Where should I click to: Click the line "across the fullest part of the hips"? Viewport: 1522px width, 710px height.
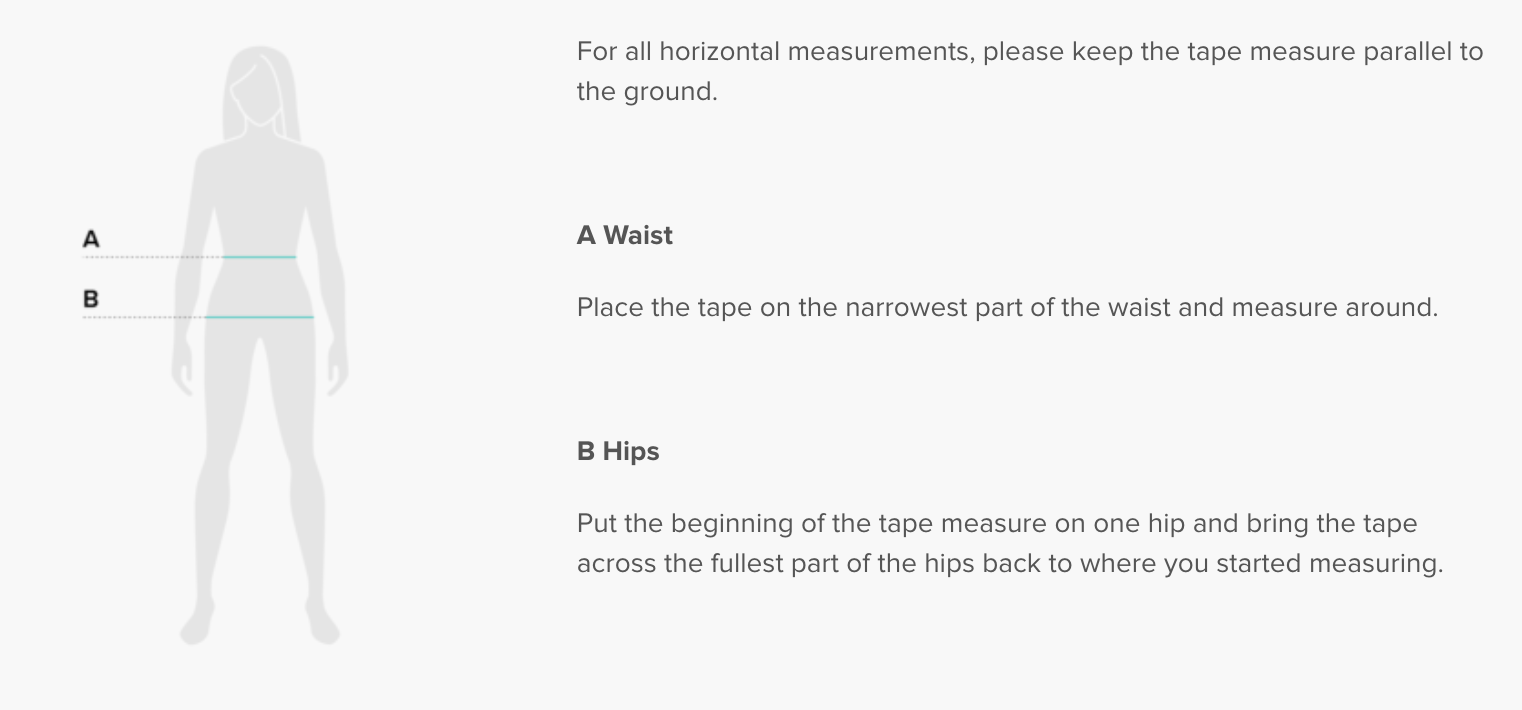point(1010,563)
